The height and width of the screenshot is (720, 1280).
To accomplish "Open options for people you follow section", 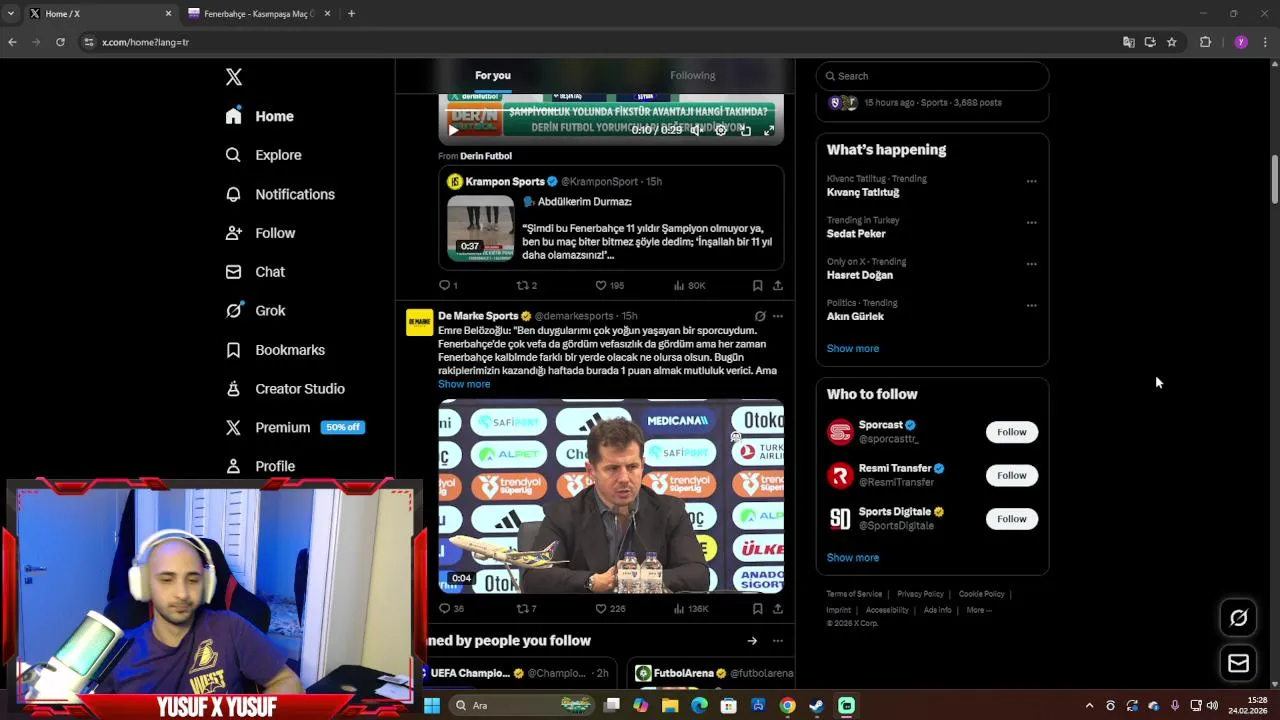I will (x=777, y=641).
